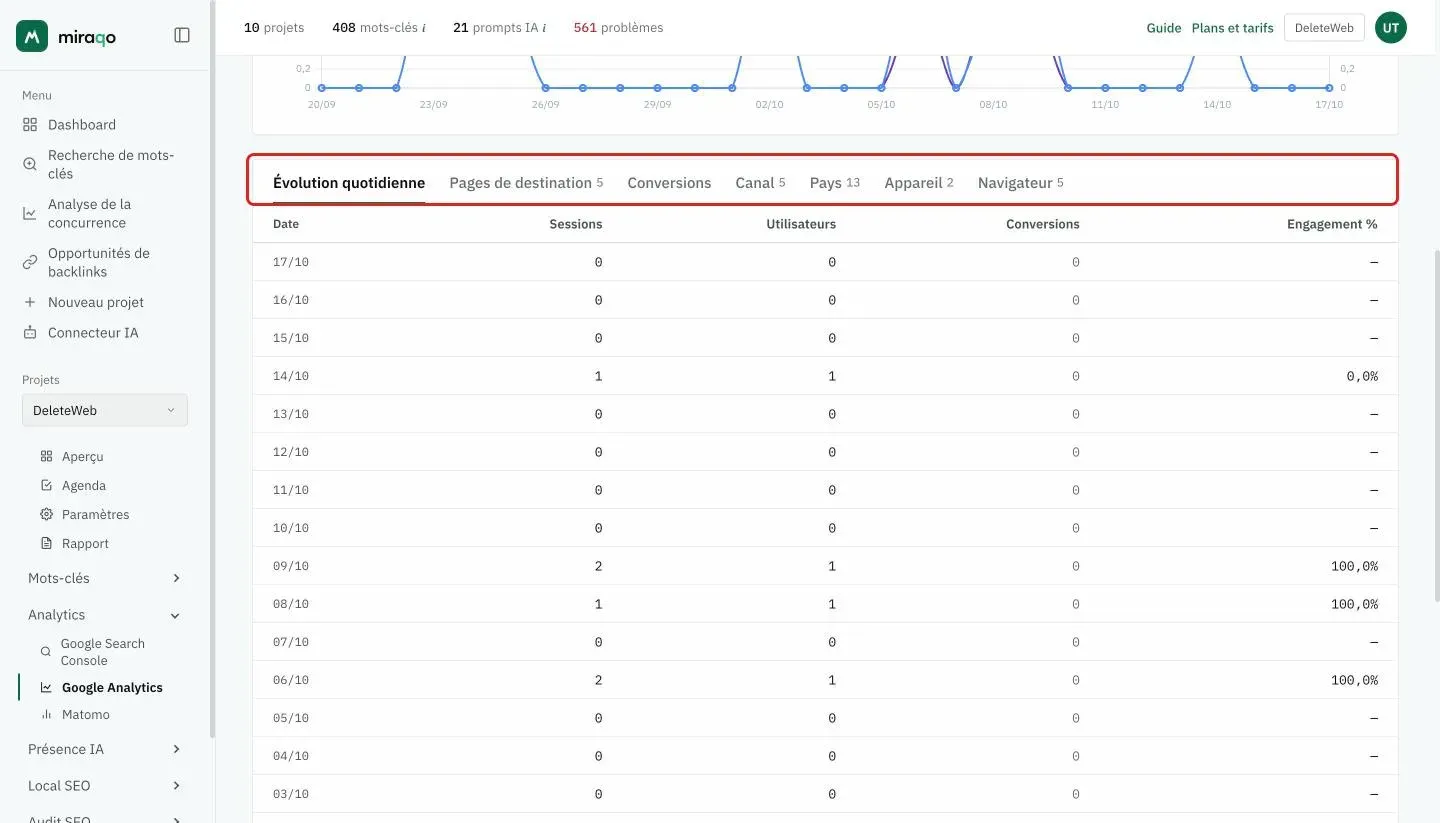1440x823 pixels.
Task: Click the Connecteur IA robot icon
Action: pyautogui.click(x=30, y=332)
